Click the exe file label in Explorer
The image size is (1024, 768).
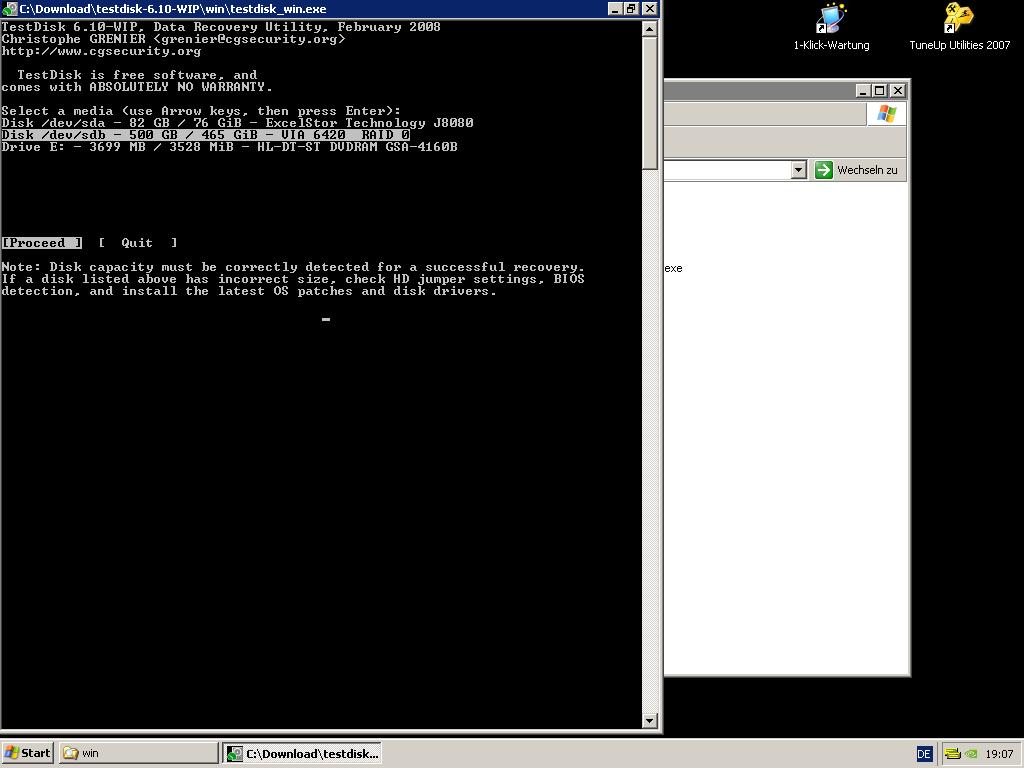click(673, 268)
